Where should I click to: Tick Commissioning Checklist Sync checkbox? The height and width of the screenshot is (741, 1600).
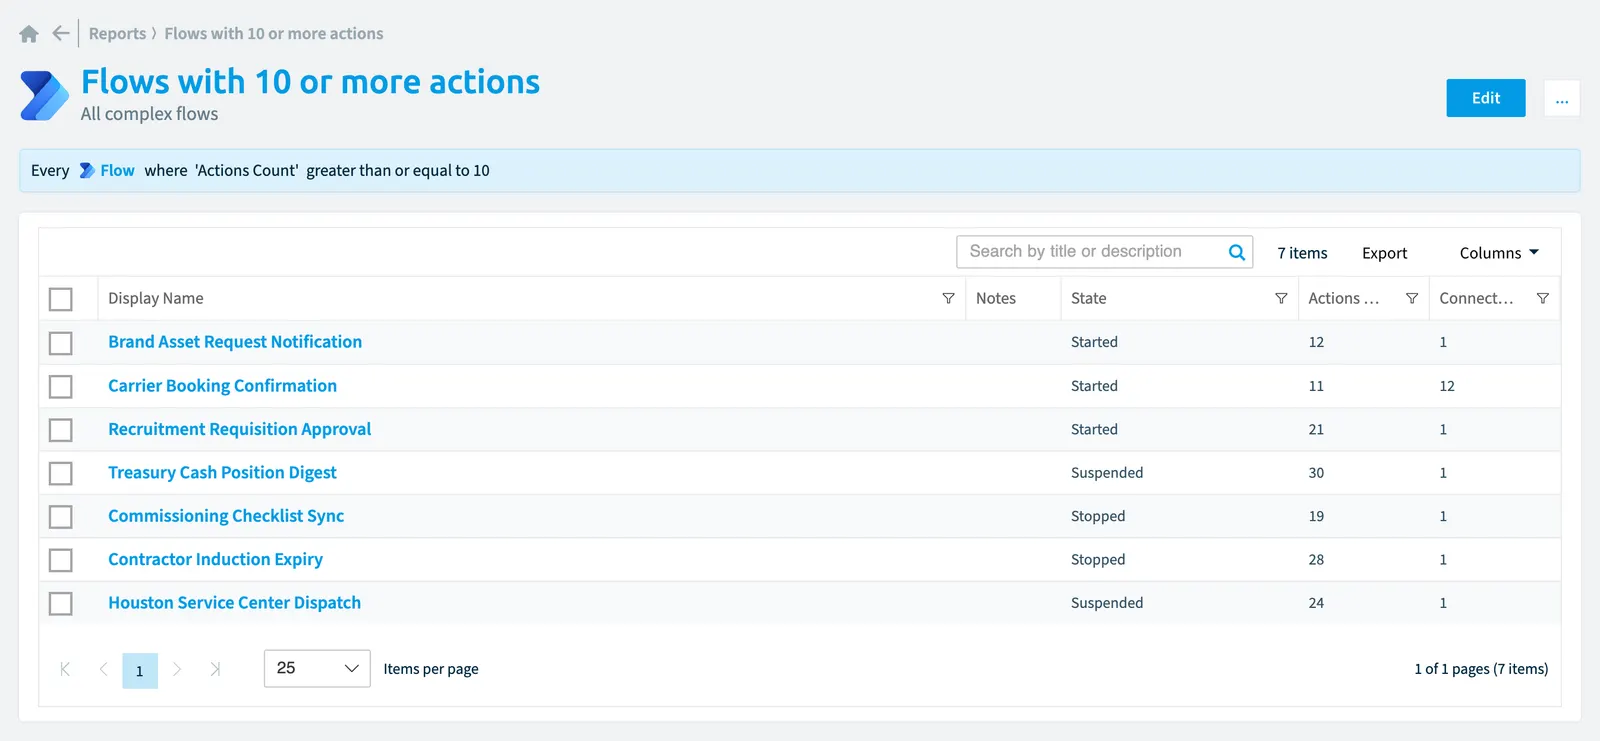pos(61,517)
